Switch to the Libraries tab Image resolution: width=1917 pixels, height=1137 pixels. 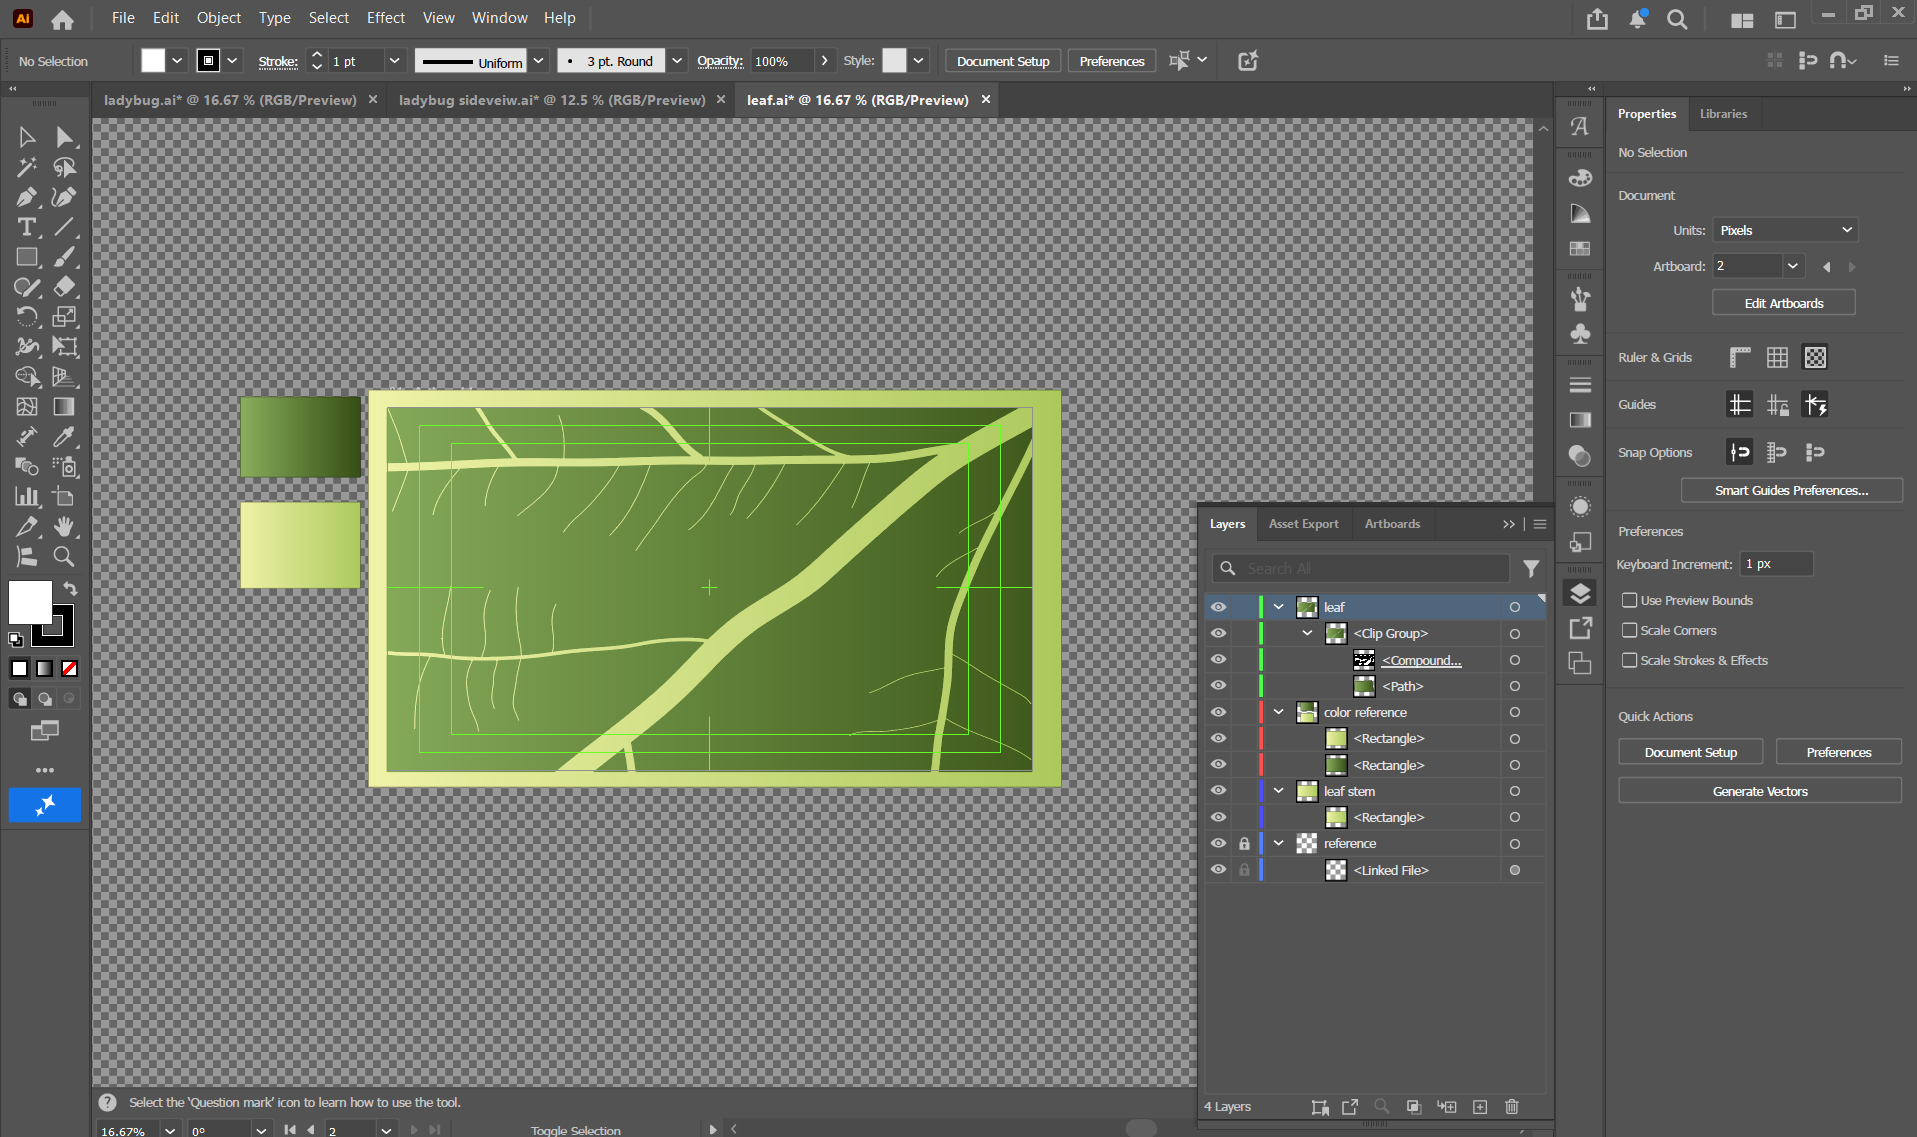(1723, 114)
